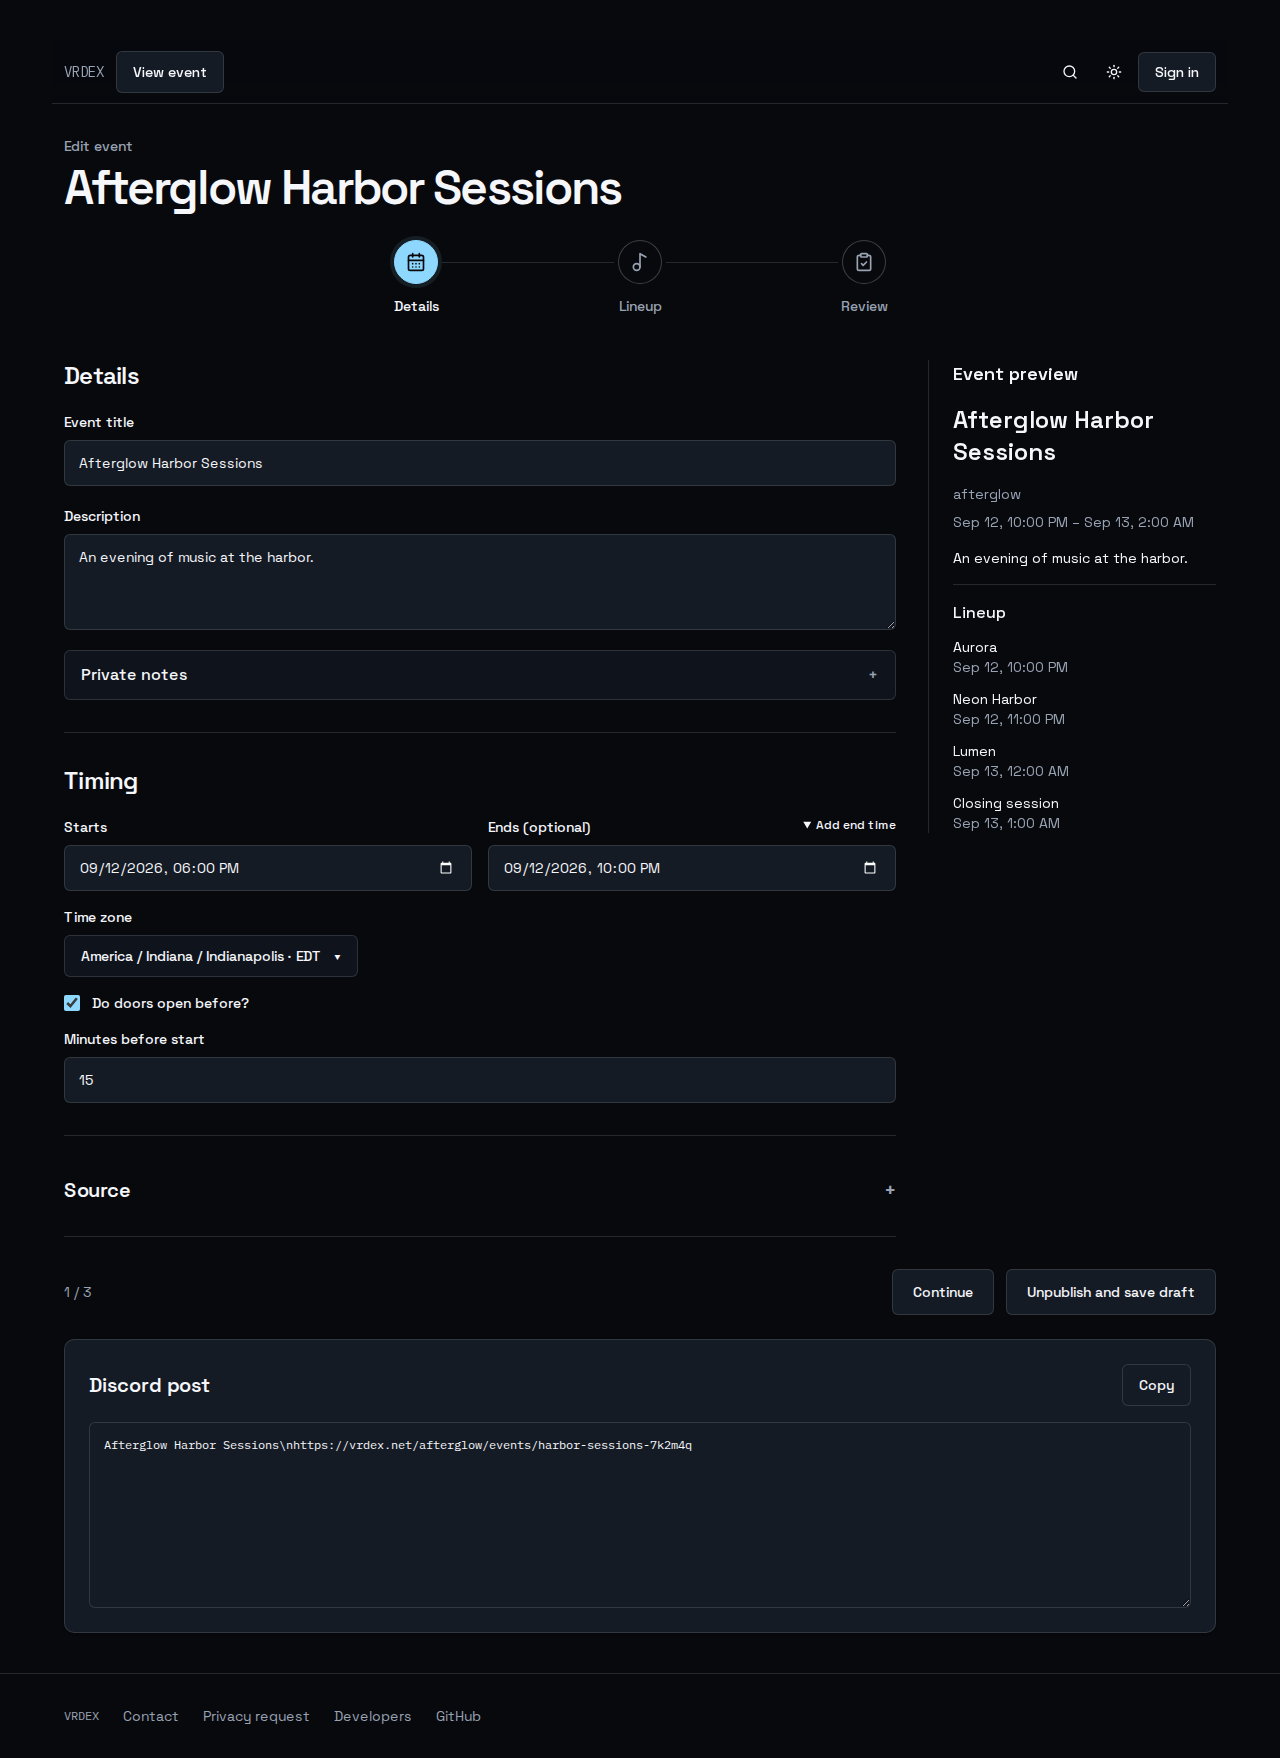Switch to the Review step label
The image size is (1280, 1758).
(x=864, y=306)
